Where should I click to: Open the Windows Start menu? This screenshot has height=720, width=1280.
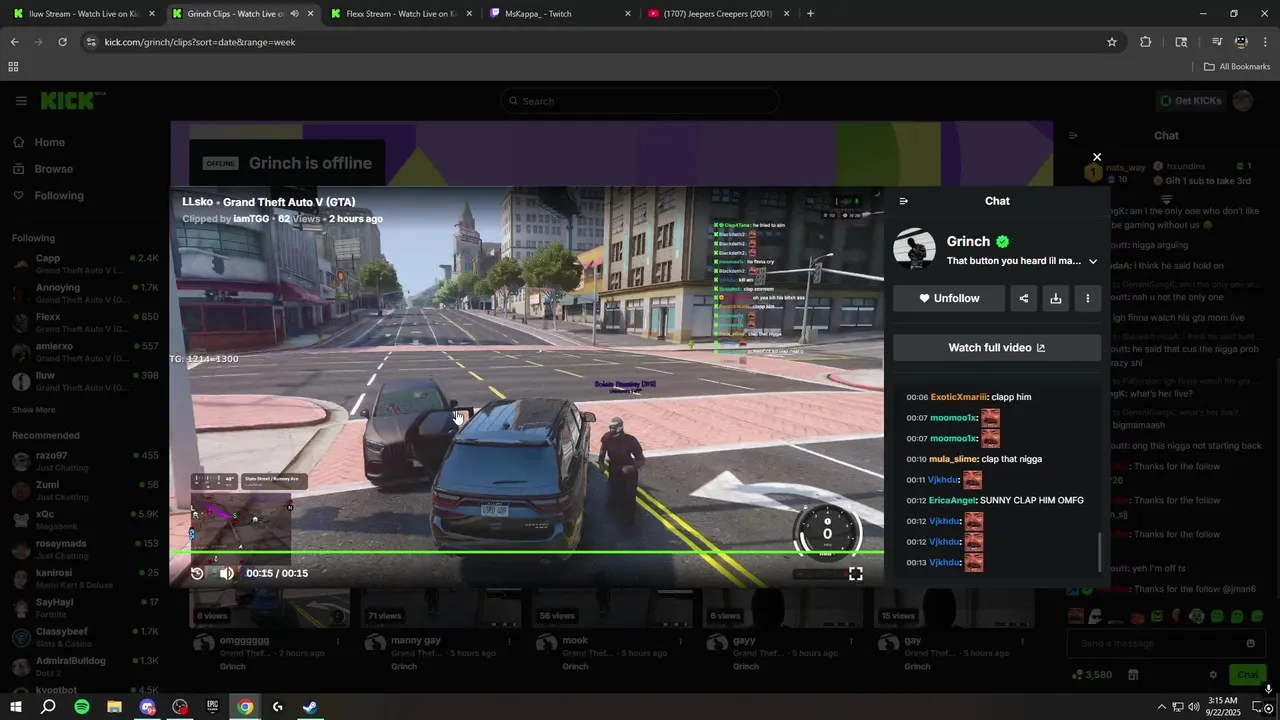tap(16, 707)
